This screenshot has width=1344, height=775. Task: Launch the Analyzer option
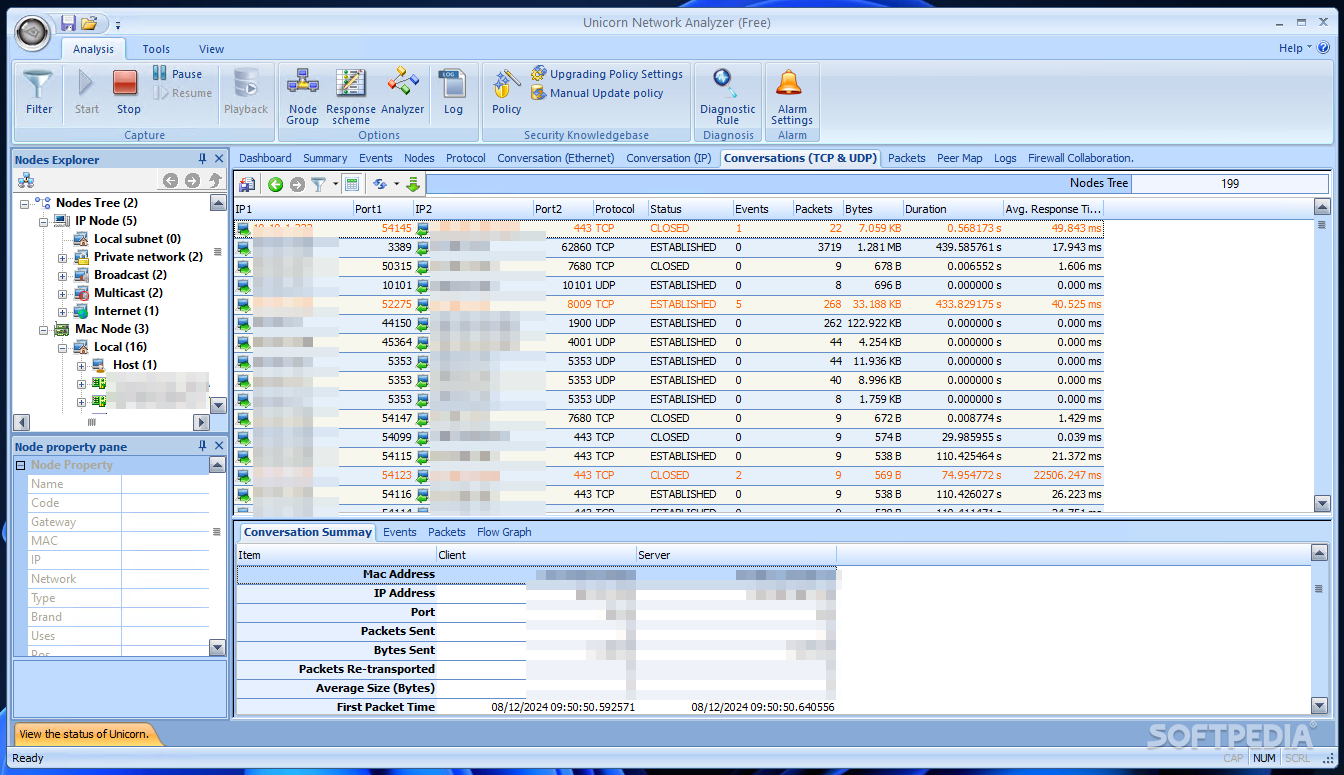click(403, 93)
